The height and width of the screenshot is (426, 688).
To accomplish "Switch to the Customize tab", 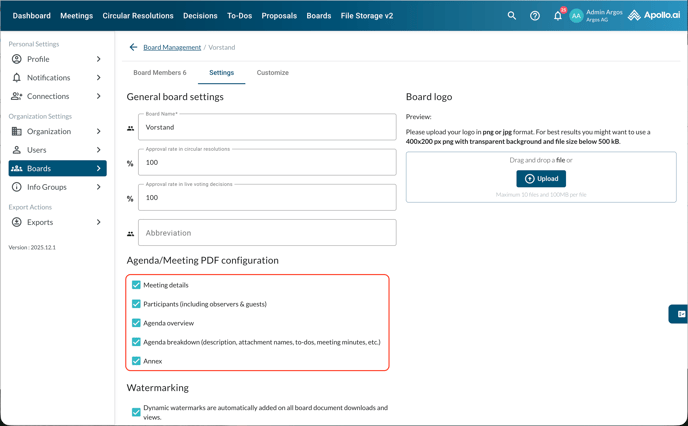I will coord(272,73).
